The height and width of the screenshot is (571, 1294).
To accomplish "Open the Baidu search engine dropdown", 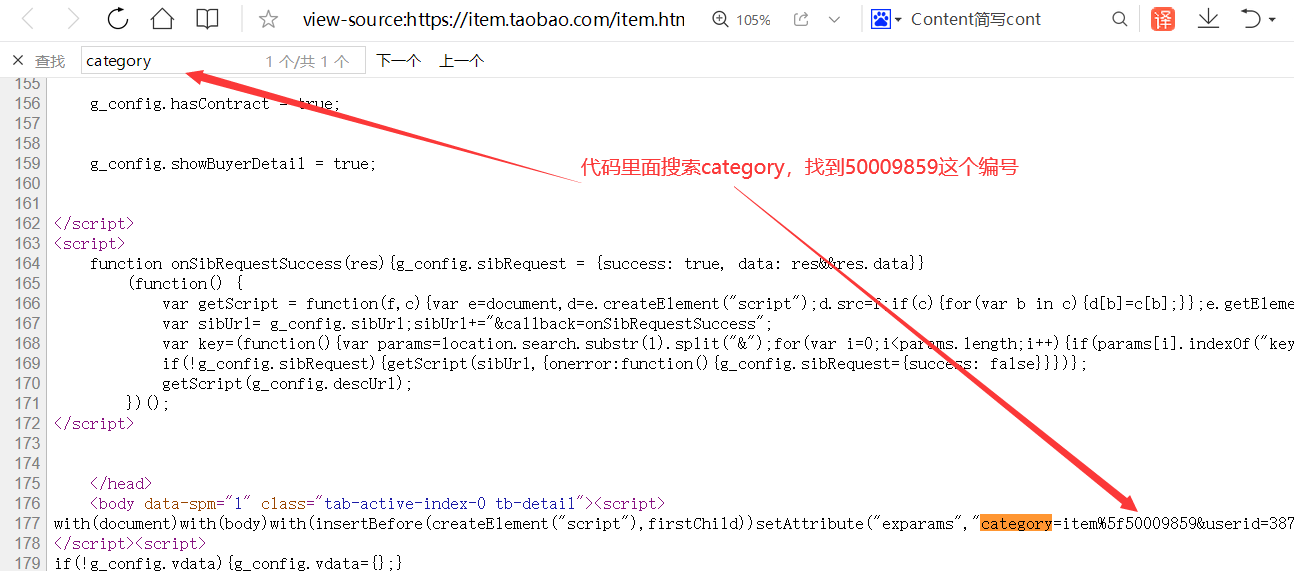I will pyautogui.click(x=886, y=20).
